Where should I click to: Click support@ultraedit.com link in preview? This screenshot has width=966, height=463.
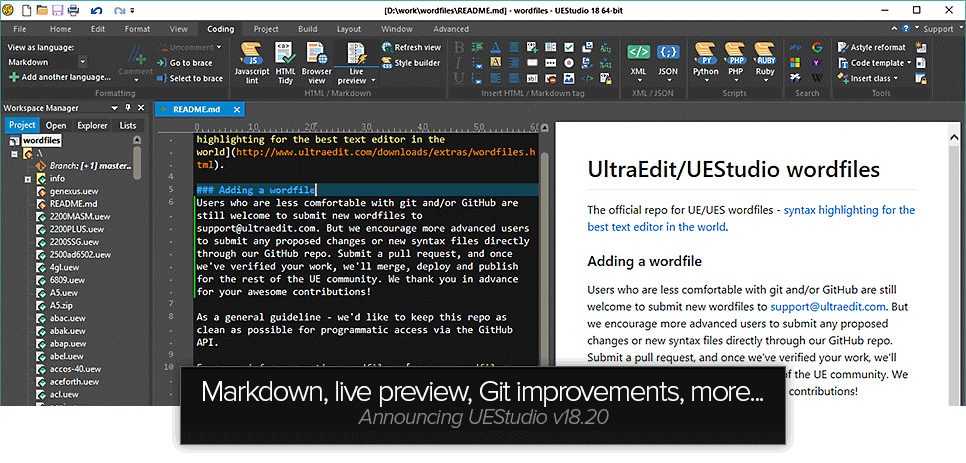coord(828,306)
